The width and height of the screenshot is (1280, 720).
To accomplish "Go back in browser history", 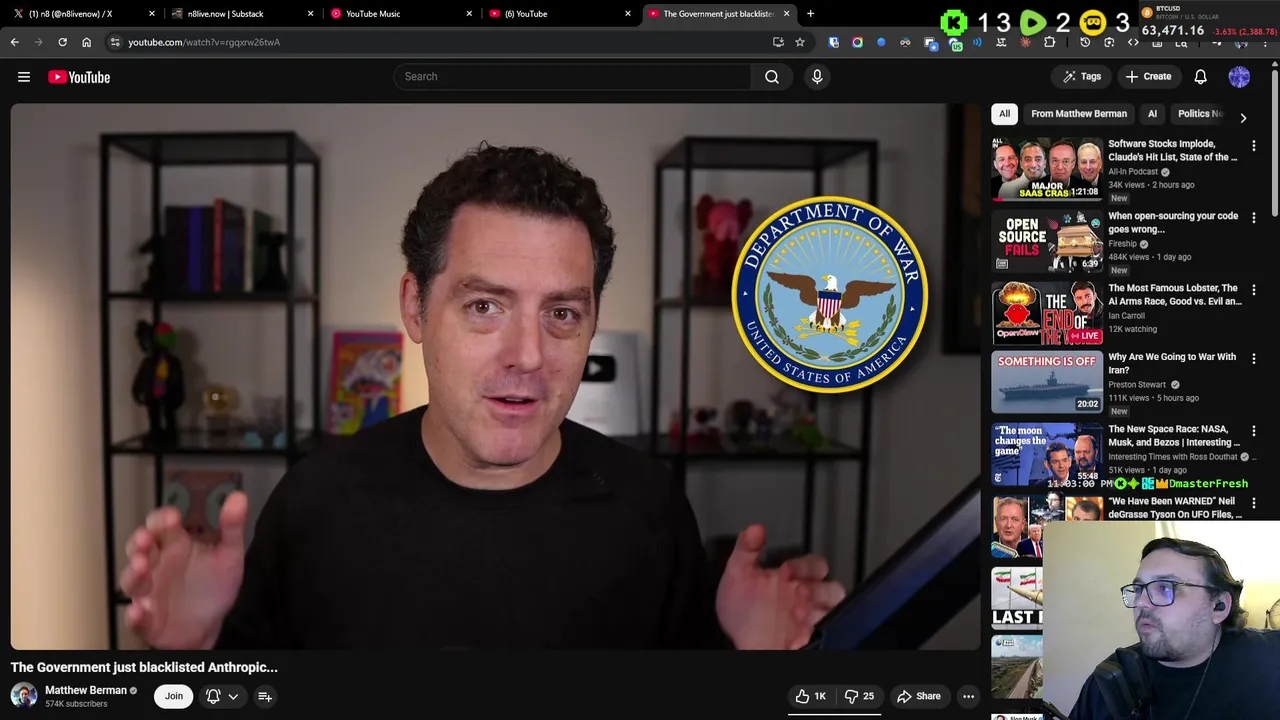I will point(14,42).
